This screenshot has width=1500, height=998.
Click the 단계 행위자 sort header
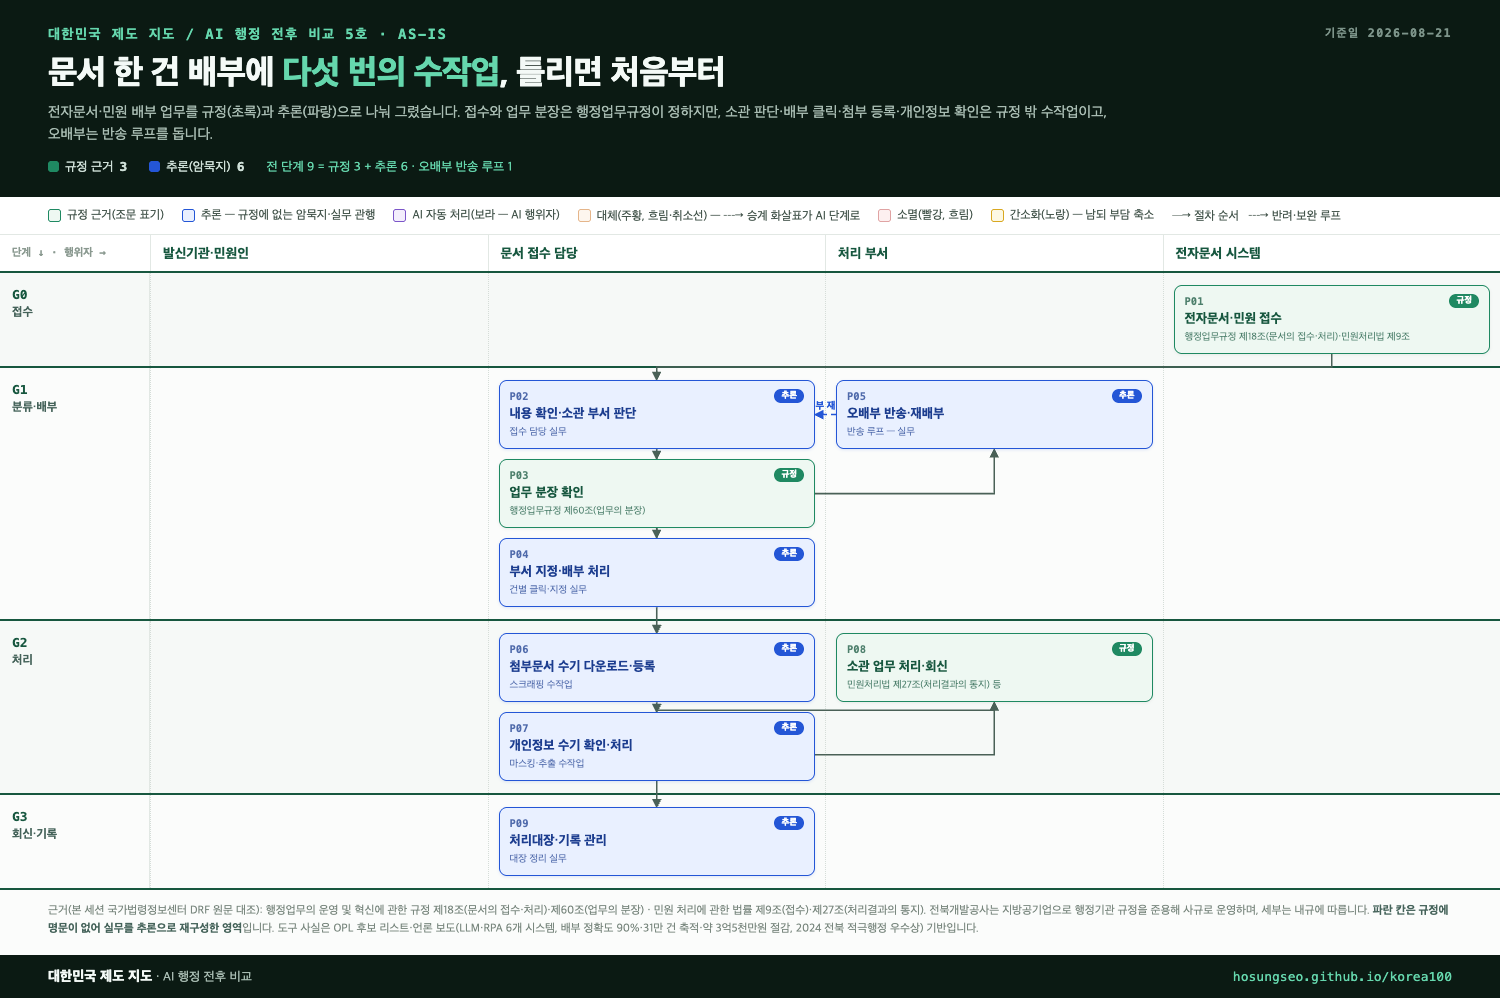click(59, 253)
